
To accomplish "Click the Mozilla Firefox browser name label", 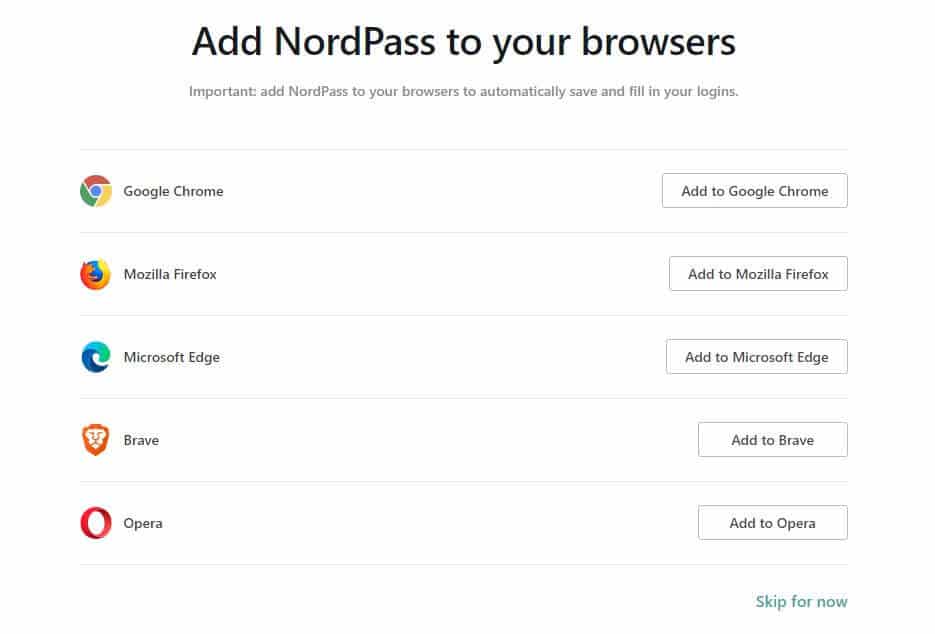I will [x=170, y=274].
